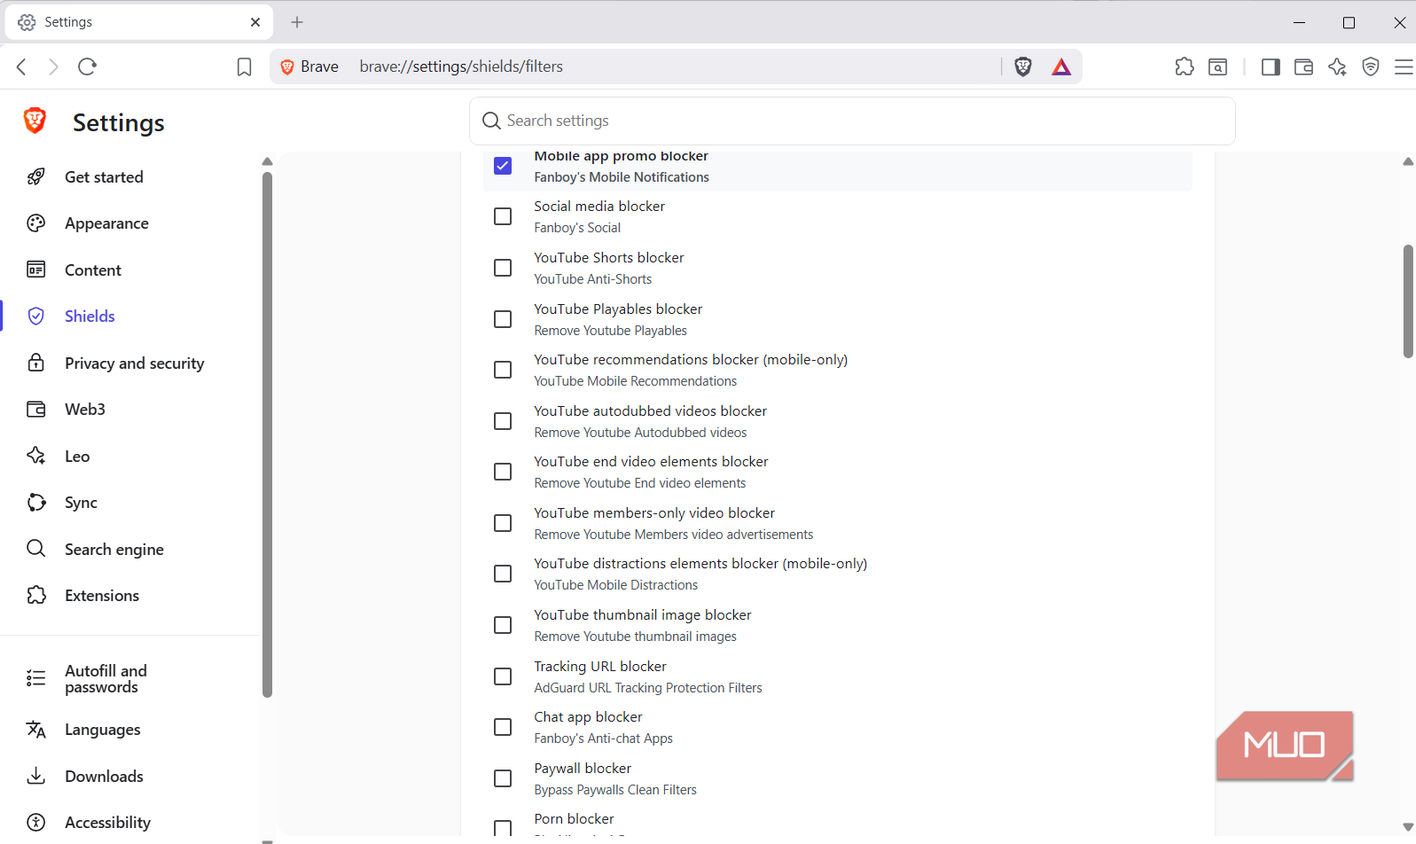Check the YouTube Playables blocker box

pos(503,319)
